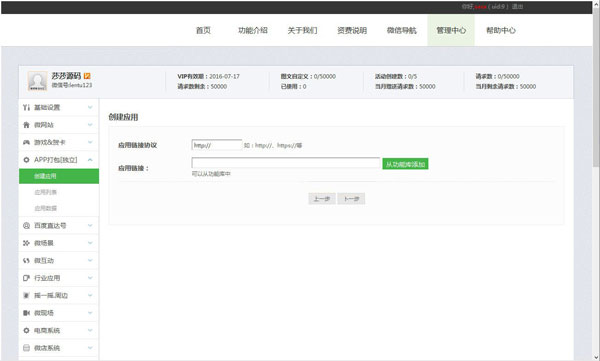Focus the 应用链接协议 http:// input field

coord(217,145)
